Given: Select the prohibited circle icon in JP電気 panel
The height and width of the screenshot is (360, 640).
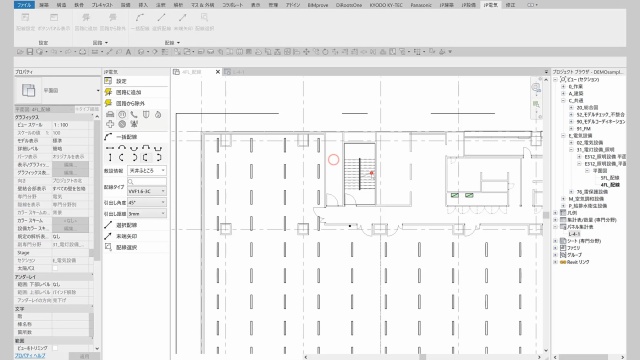Looking at the screenshot, I should click(122, 124).
